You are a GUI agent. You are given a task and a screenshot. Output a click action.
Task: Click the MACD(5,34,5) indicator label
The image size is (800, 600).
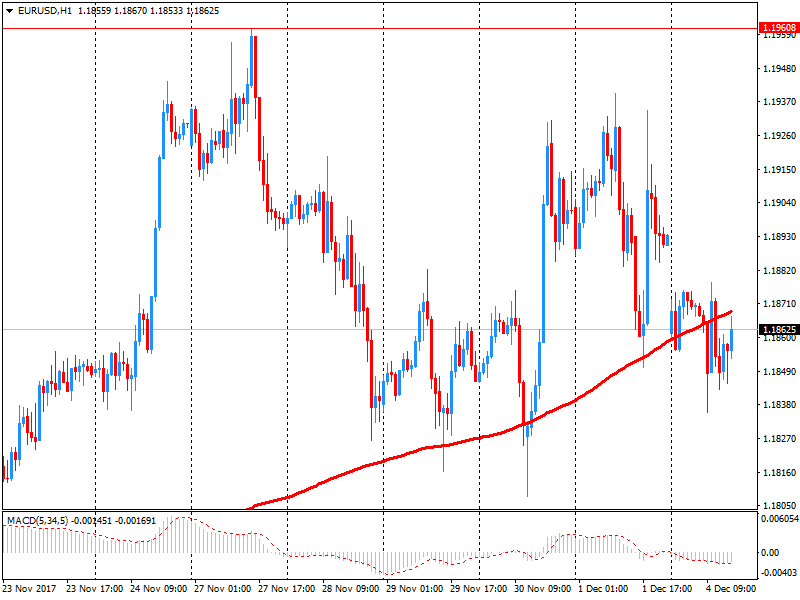pos(37,521)
